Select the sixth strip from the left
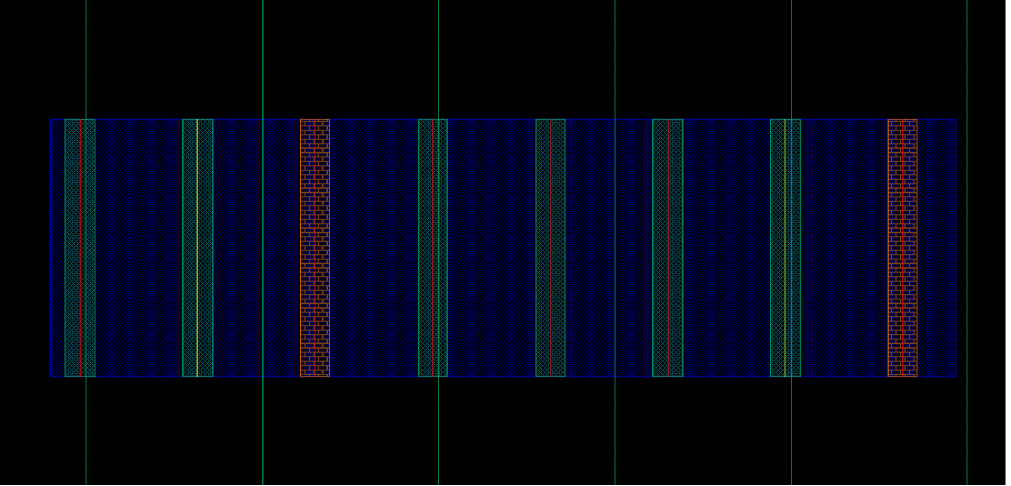The image size is (1011, 486). pyautogui.click(x=668, y=248)
